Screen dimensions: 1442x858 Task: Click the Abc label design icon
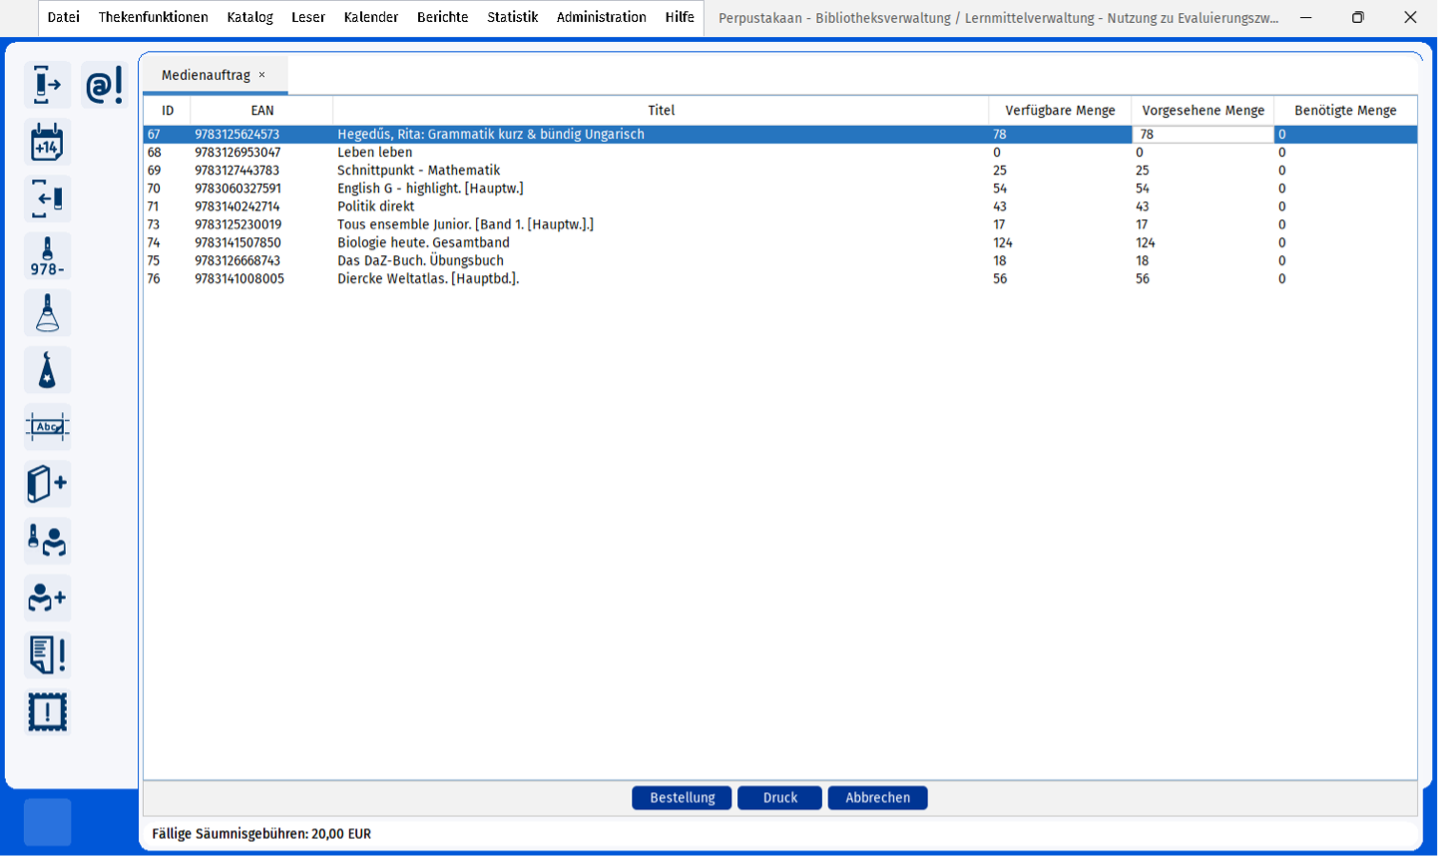[x=47, y=428]
